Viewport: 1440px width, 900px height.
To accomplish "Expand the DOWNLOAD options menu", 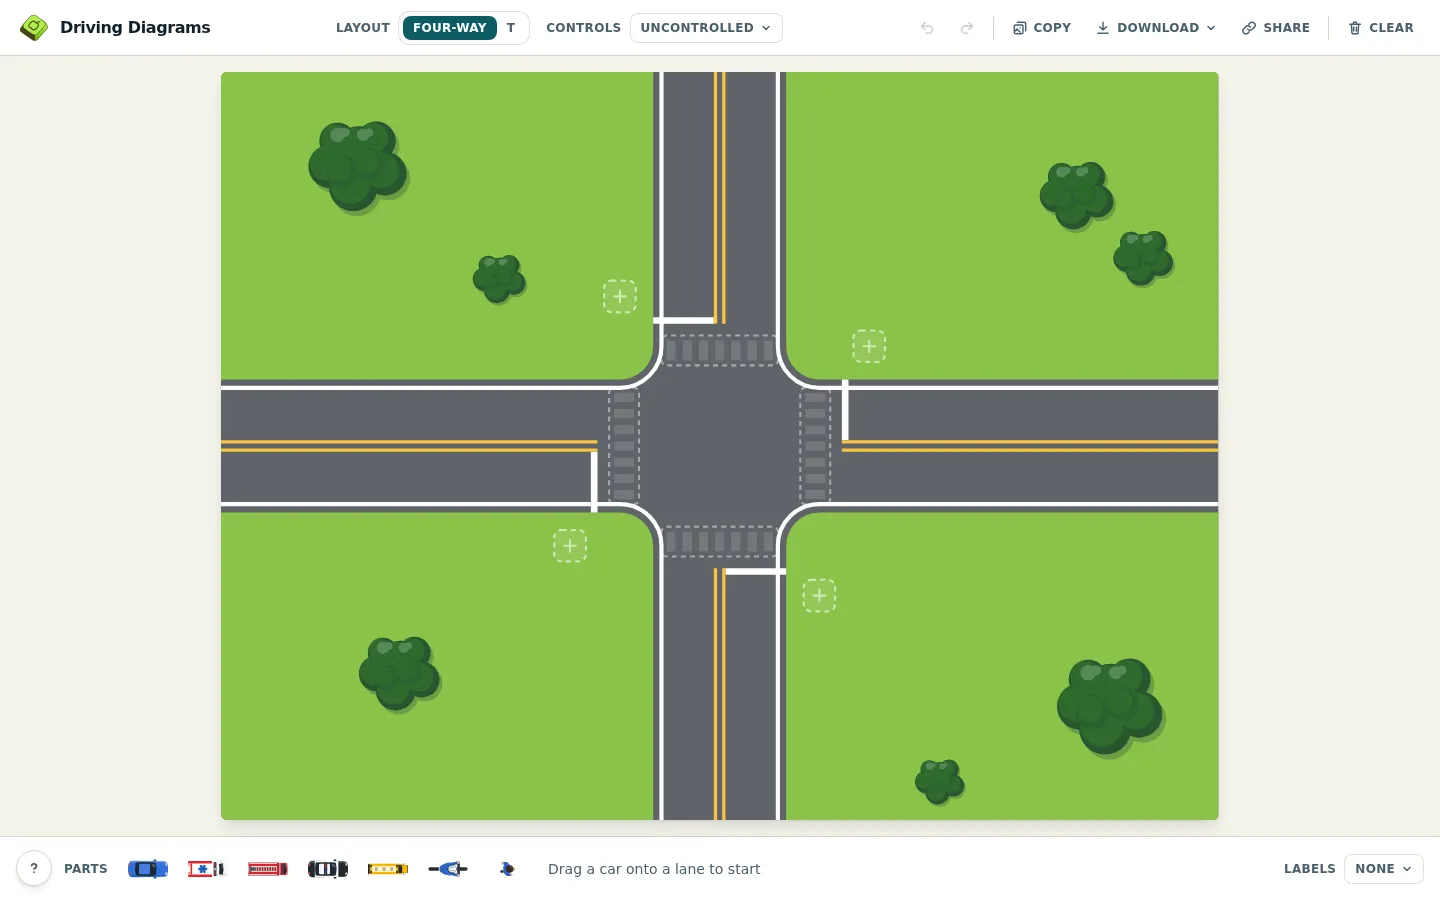I will pyautogui.click(x=1156, y=28).
